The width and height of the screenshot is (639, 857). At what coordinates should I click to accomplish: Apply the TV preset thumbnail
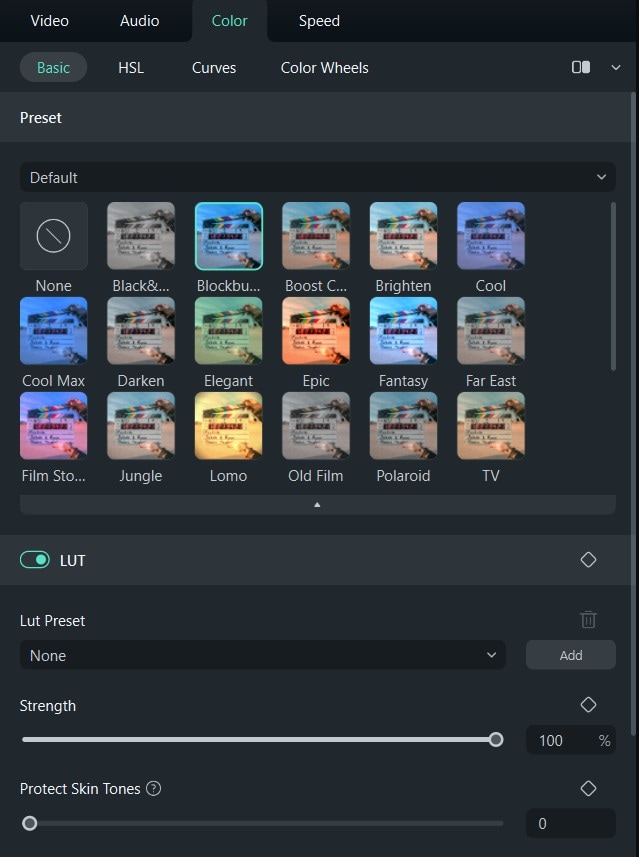(491, 426)
